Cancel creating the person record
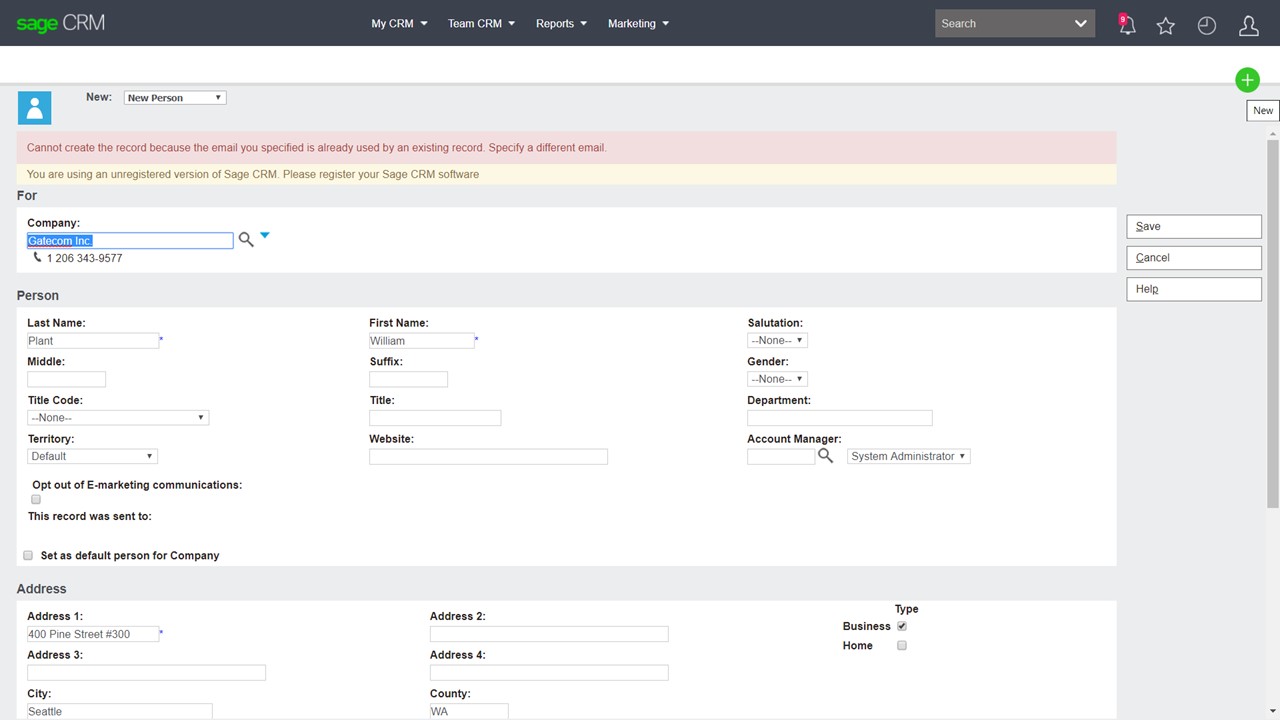The image size is (1280, 720). click(x=1193, y=257)
